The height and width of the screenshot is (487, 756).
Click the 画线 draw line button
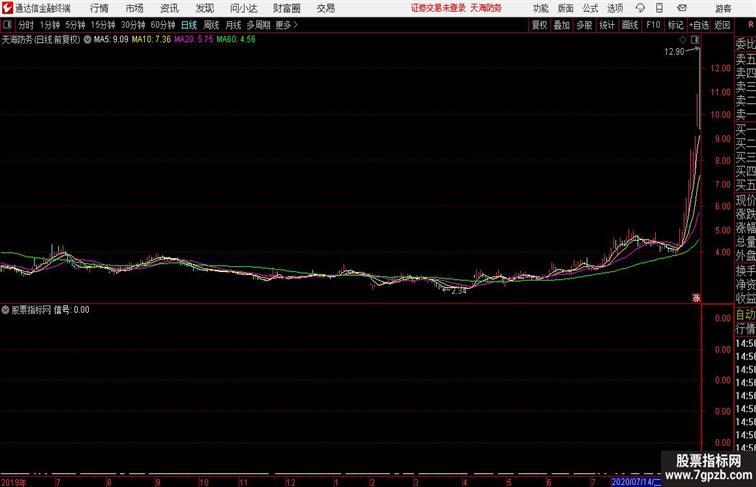click(x=630, y=25)
